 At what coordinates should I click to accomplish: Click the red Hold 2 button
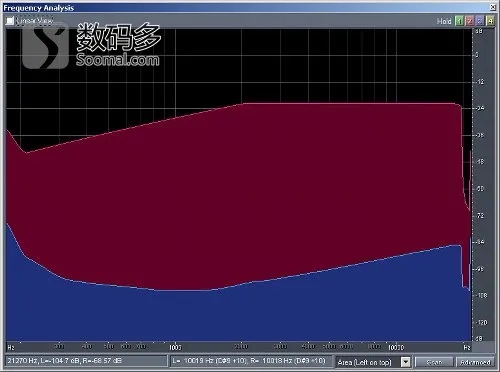pos(470,21)
